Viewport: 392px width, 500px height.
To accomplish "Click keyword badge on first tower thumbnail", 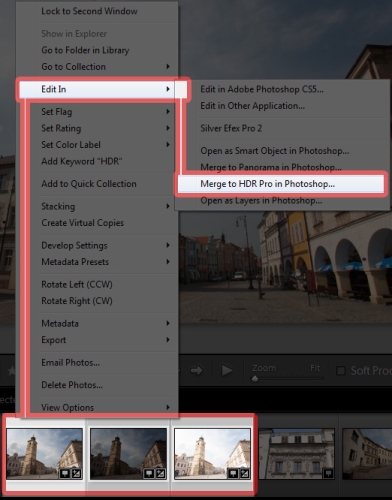I will pos(65,473).
